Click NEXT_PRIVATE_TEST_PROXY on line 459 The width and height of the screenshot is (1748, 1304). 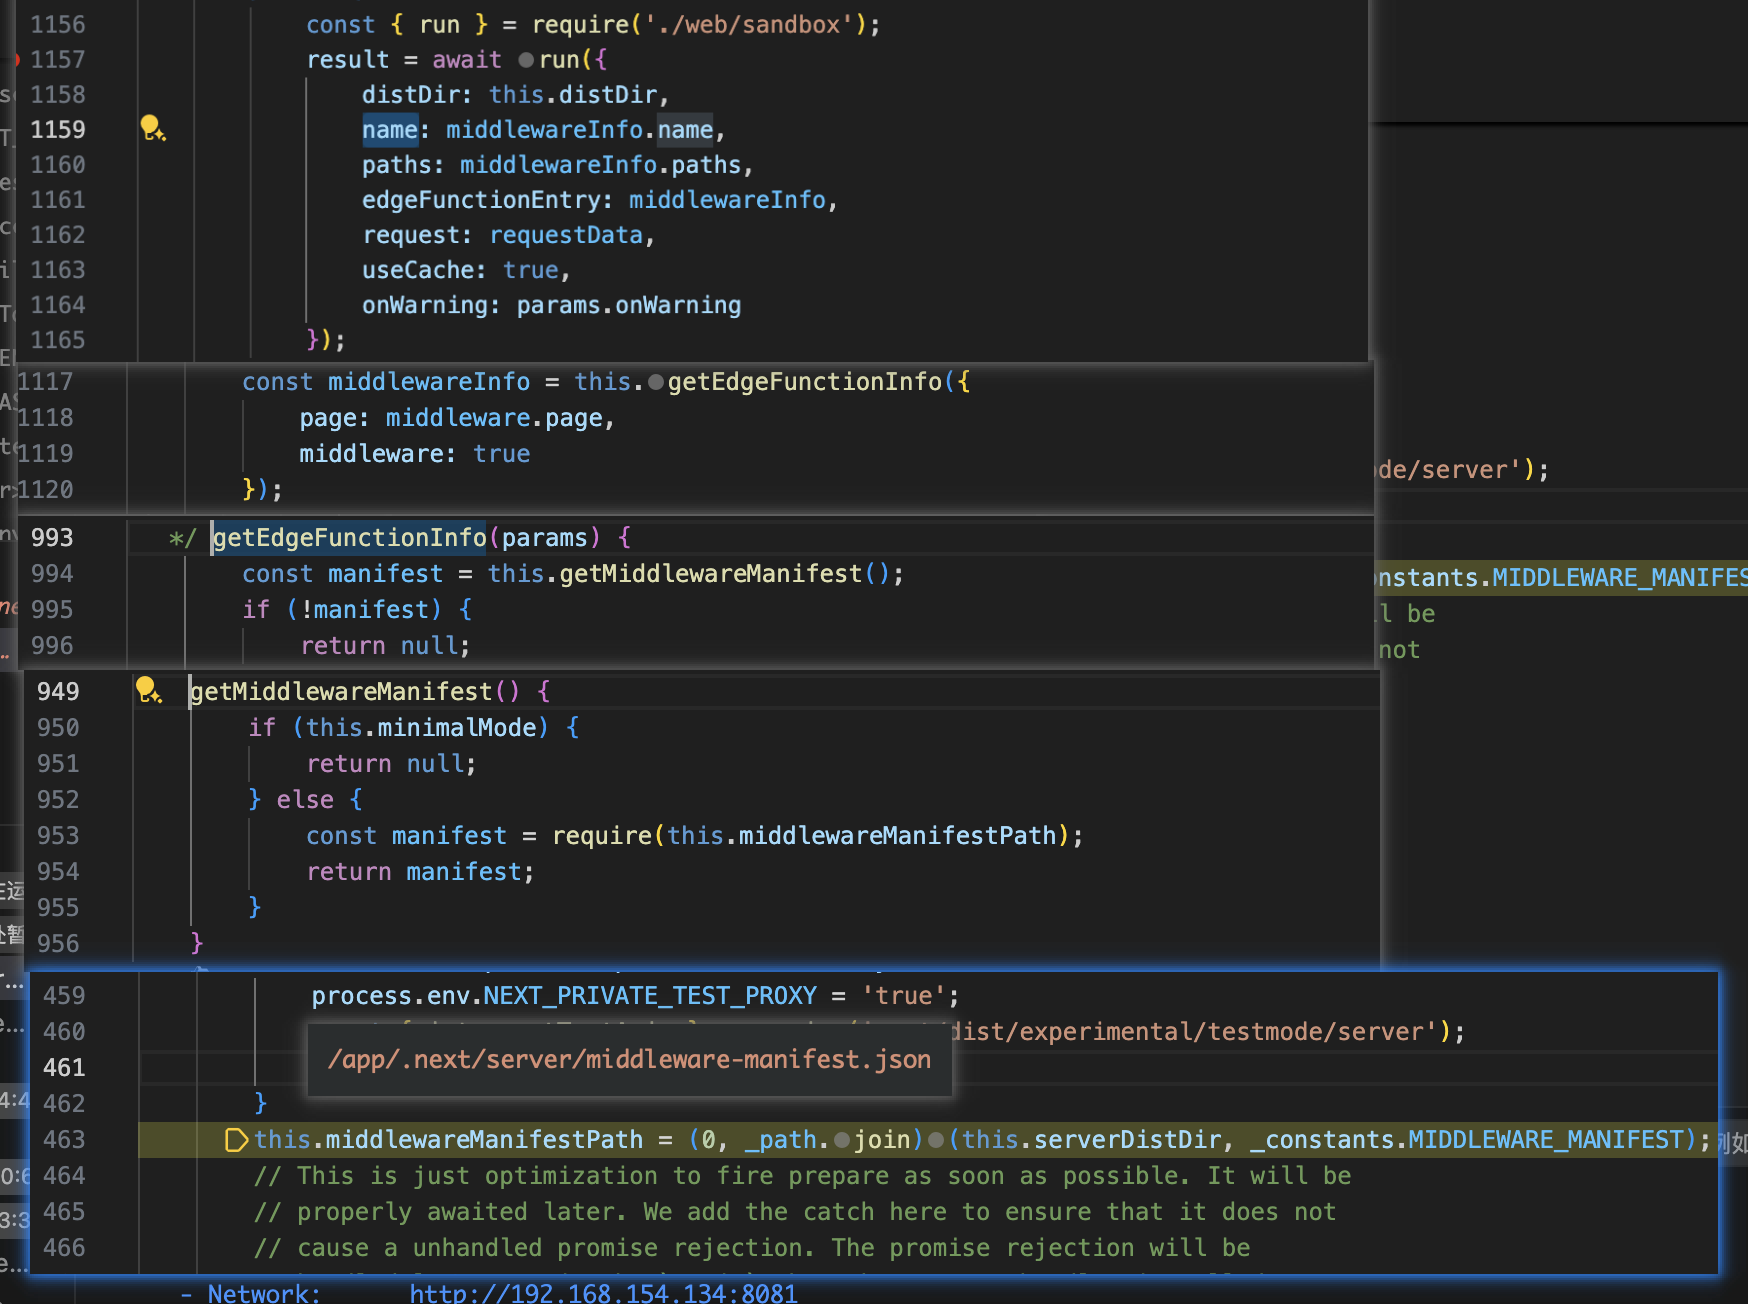[650, 996]
